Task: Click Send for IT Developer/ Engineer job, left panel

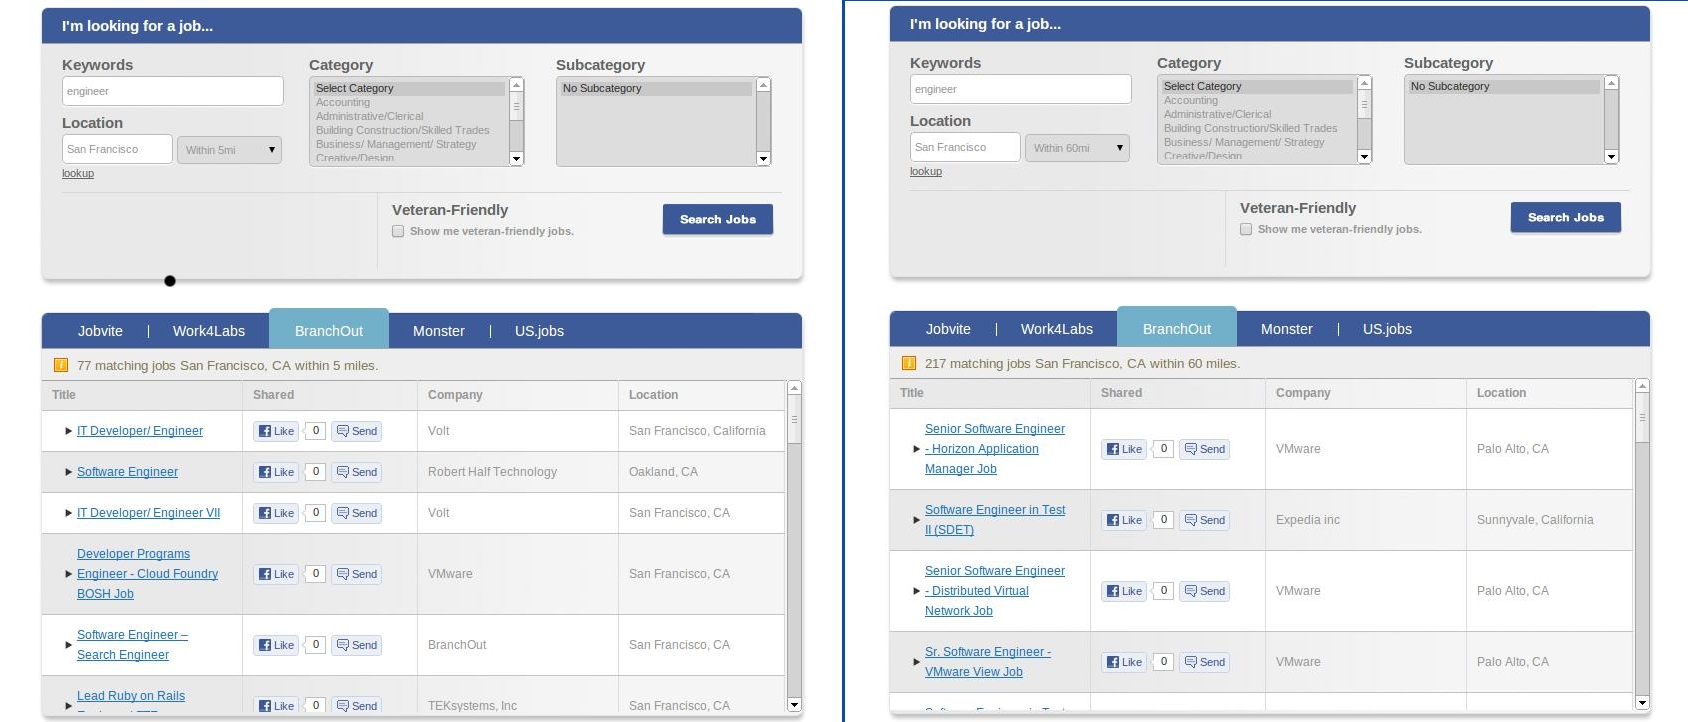Action: 357,431
